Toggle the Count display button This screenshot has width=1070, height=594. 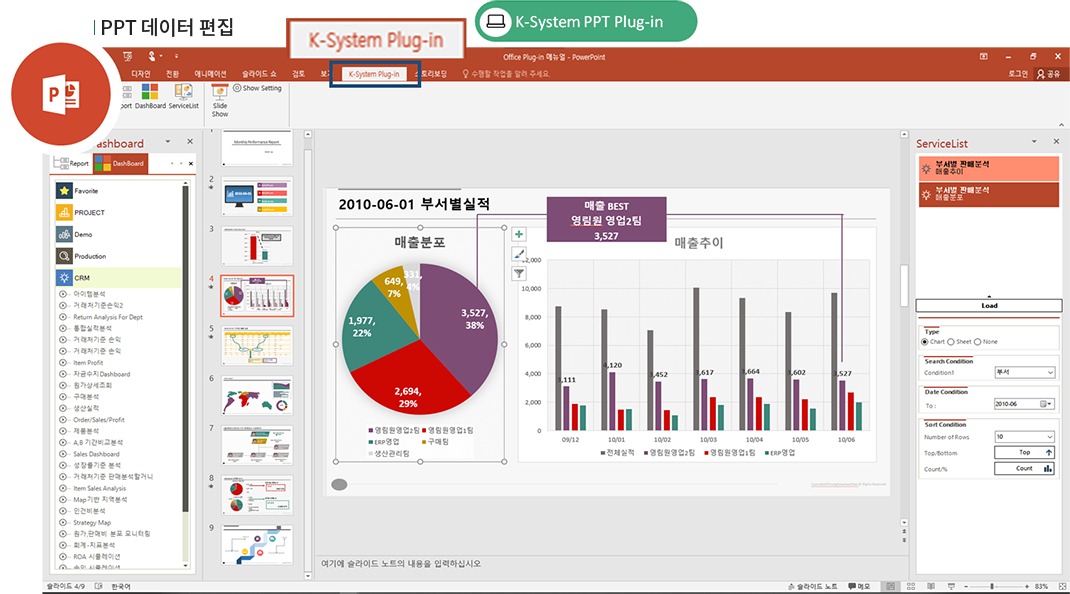[x=1024, y=468]
